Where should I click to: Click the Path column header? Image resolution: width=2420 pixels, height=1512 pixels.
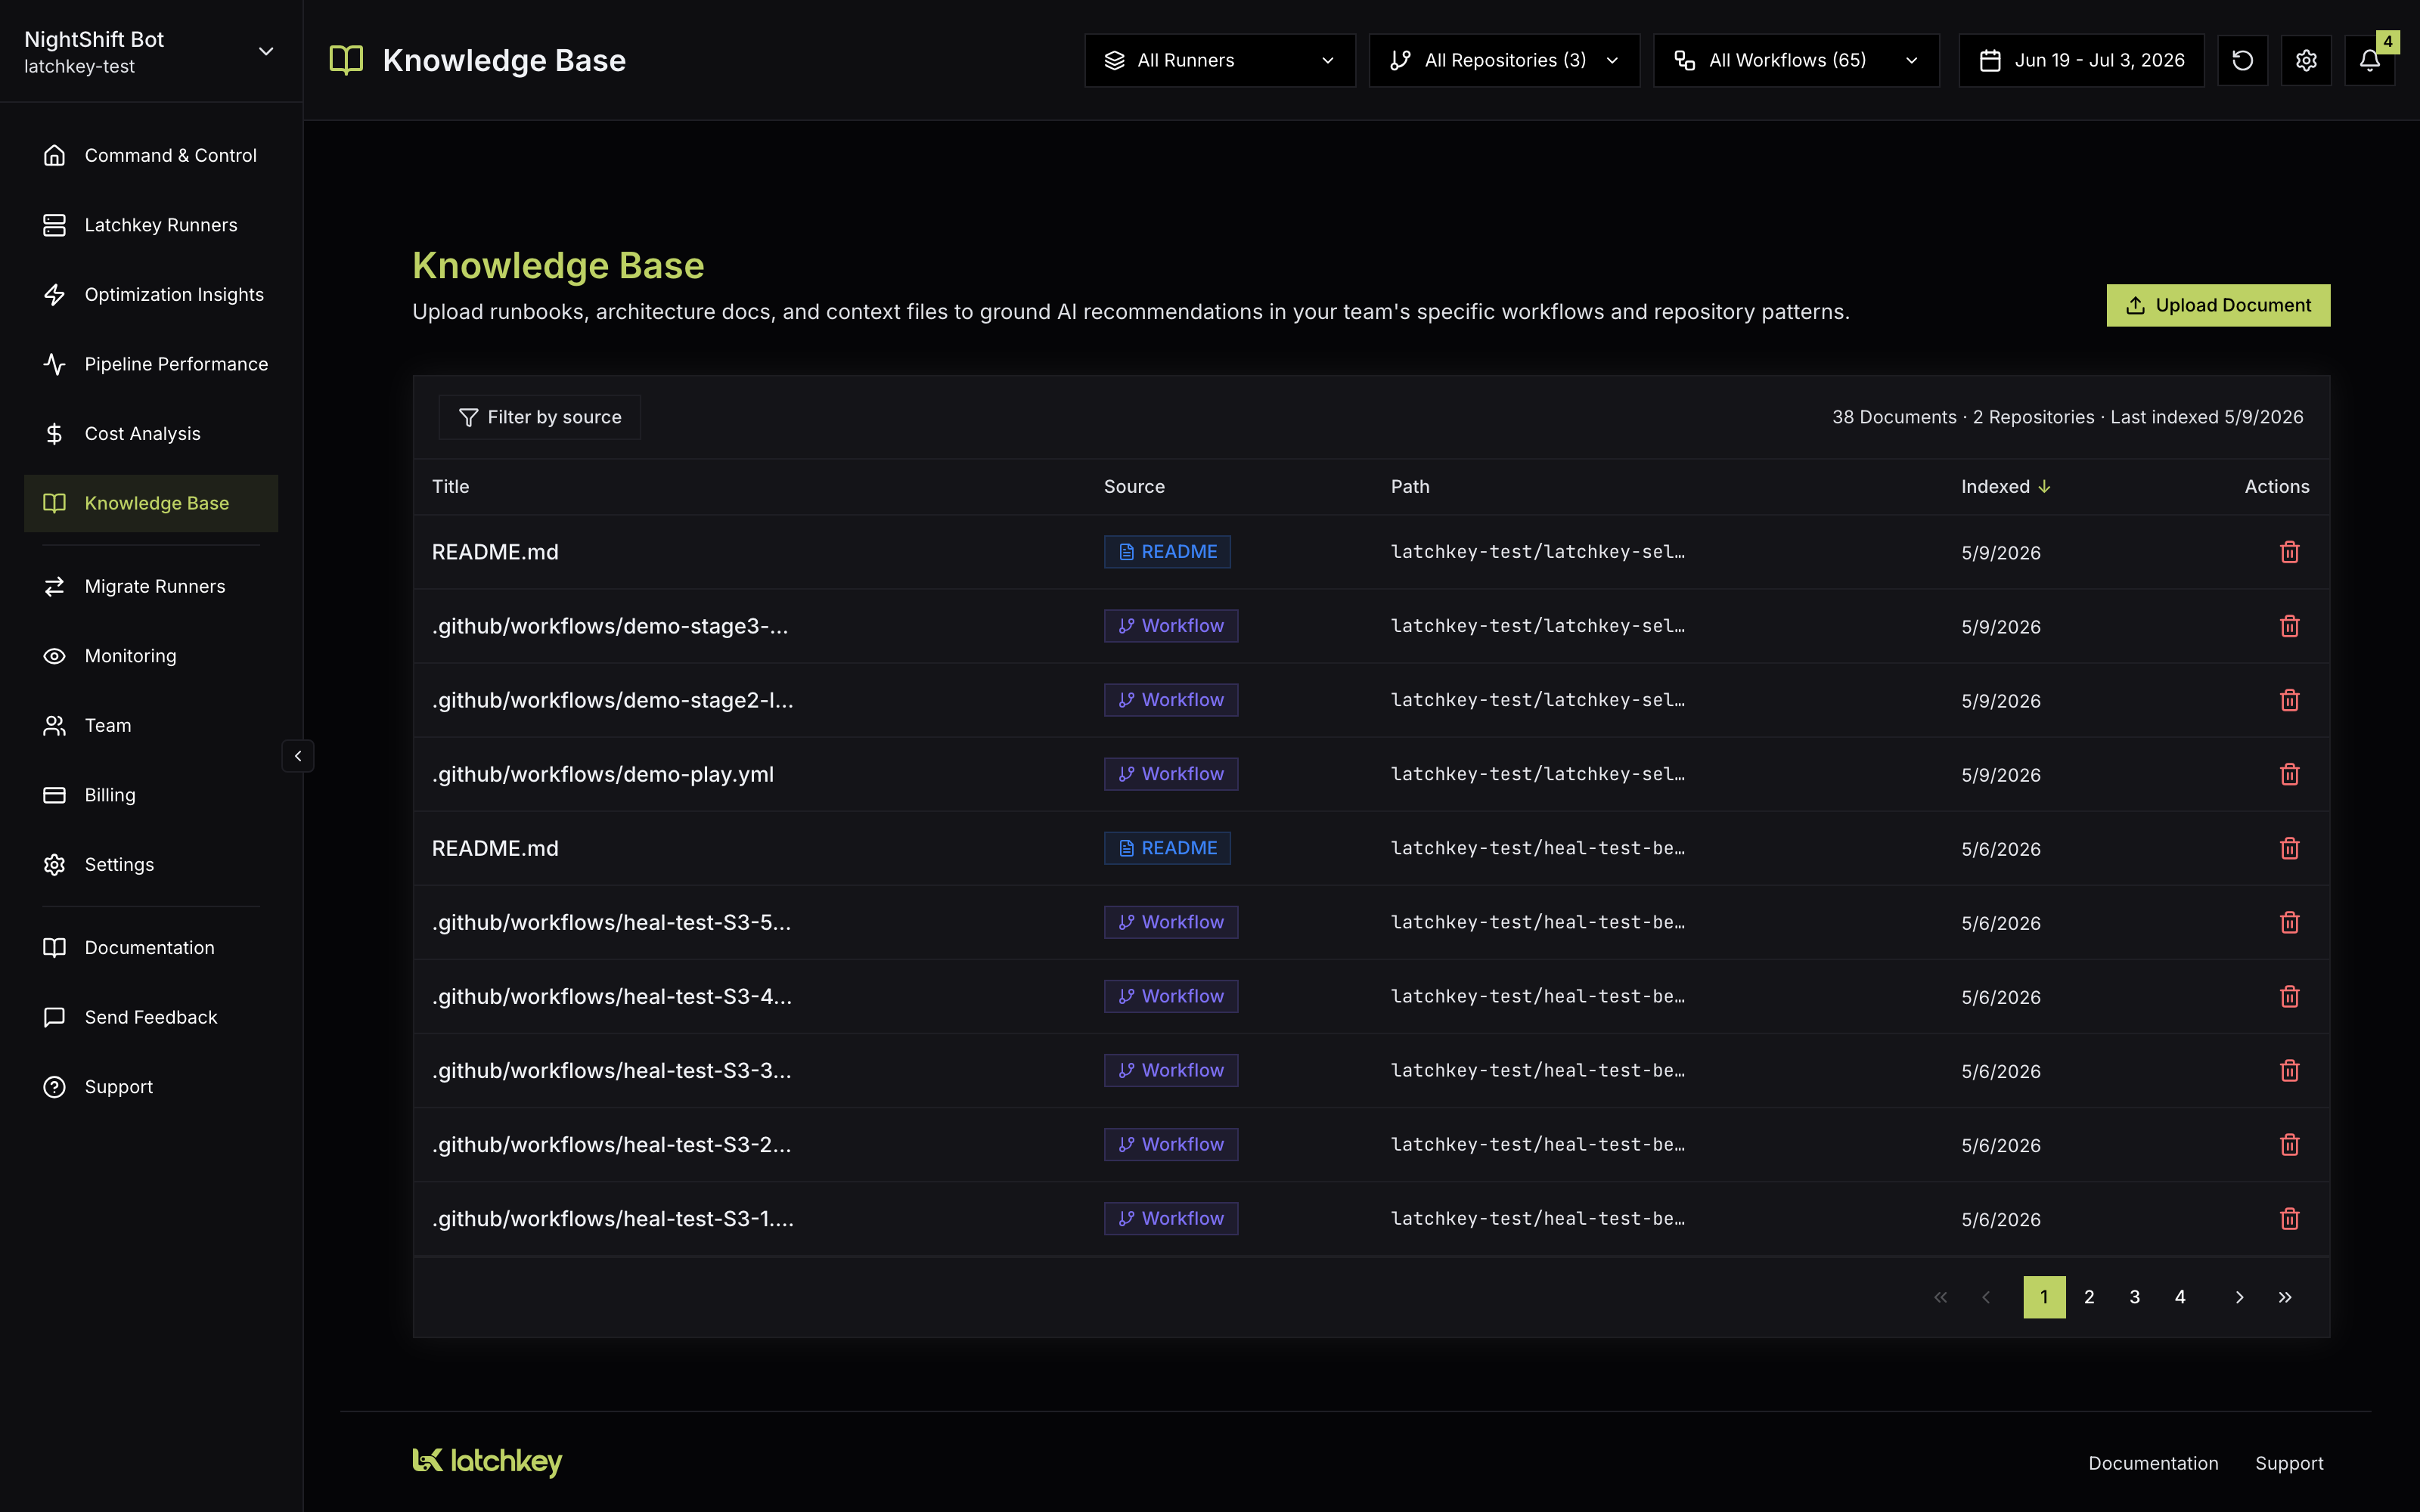pyautogui.click(x=1410, y=486)
